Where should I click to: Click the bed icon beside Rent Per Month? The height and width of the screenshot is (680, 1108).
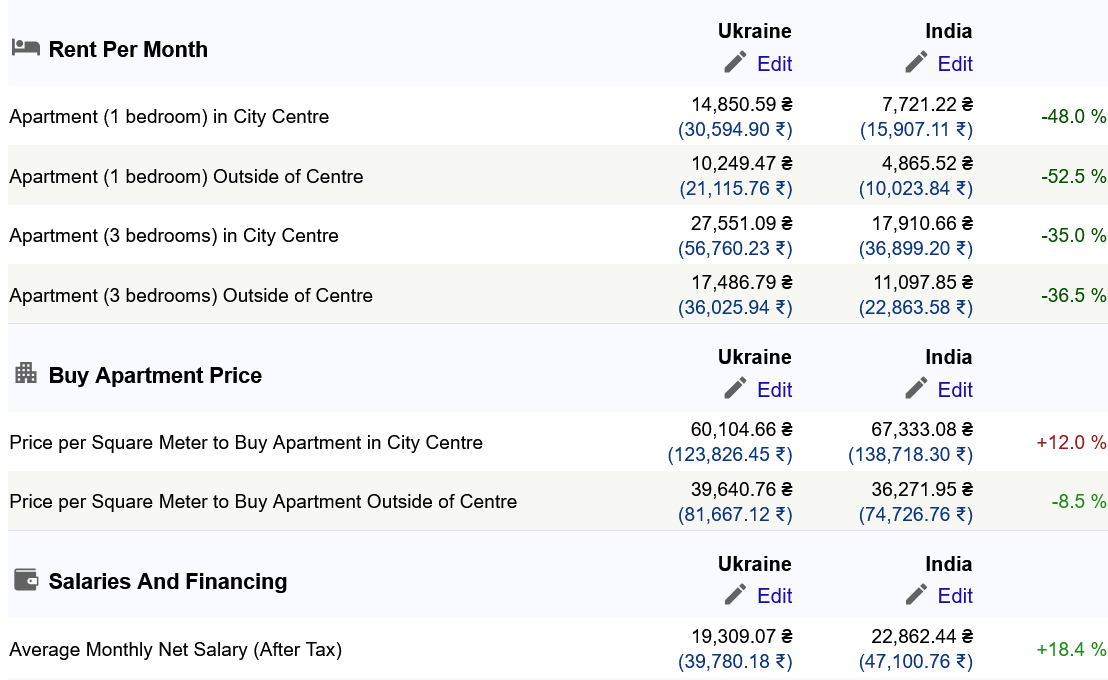coord(25,47)
